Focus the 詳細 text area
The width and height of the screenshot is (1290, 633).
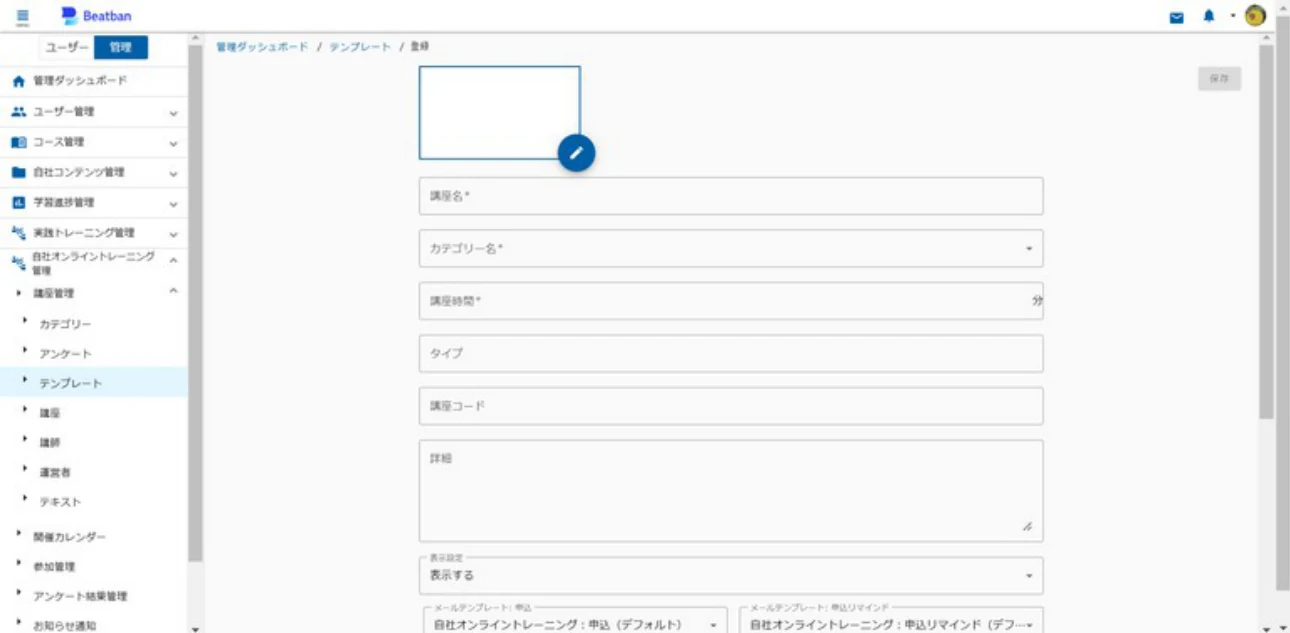pos(731,491)
